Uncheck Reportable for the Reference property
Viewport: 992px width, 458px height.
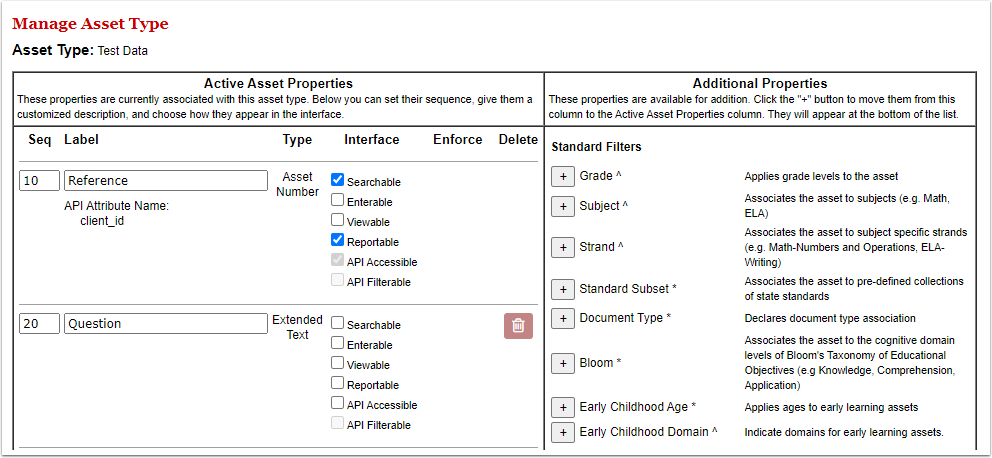pyautogui.click(x=338, y=241)
